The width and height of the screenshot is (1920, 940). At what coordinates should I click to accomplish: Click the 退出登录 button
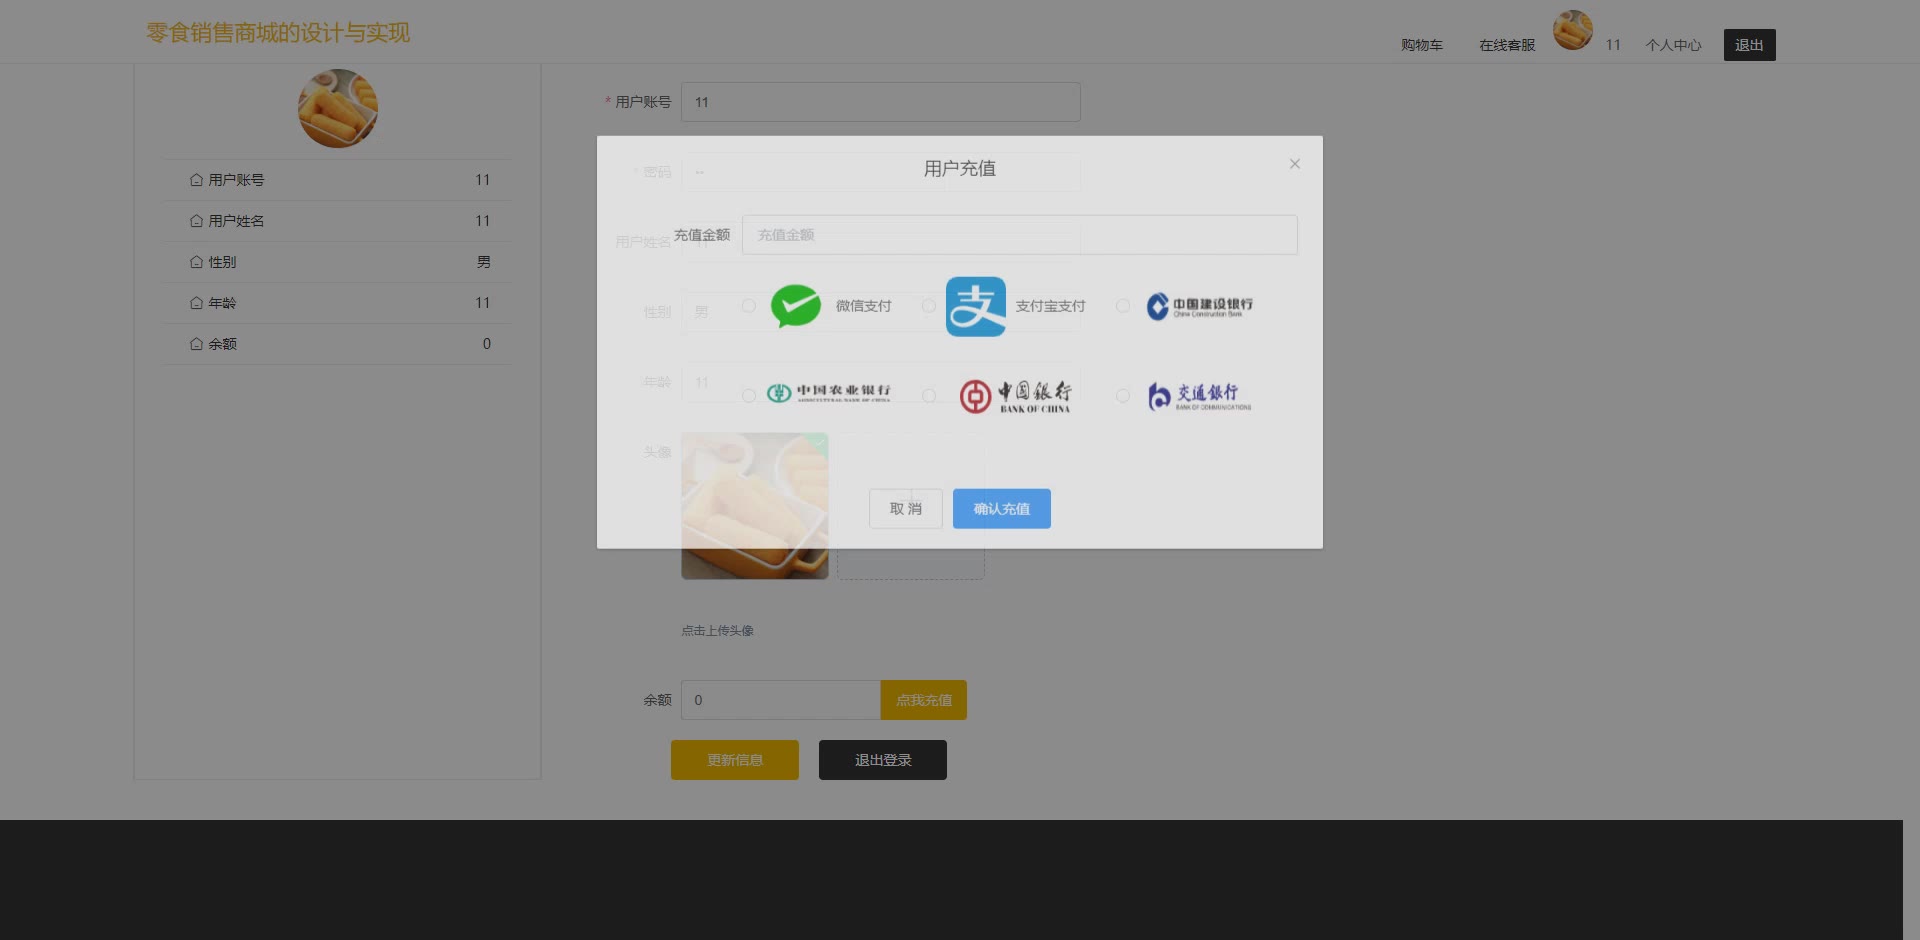883,760
